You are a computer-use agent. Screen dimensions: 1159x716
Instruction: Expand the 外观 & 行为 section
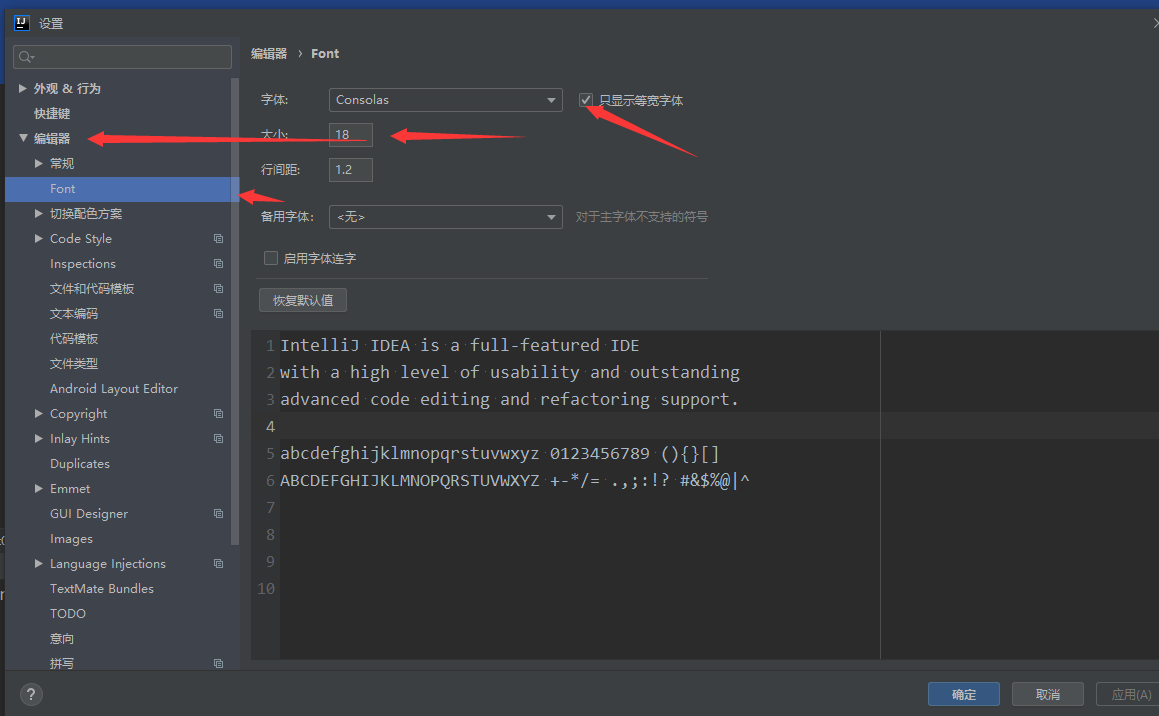tap(23, 89)
